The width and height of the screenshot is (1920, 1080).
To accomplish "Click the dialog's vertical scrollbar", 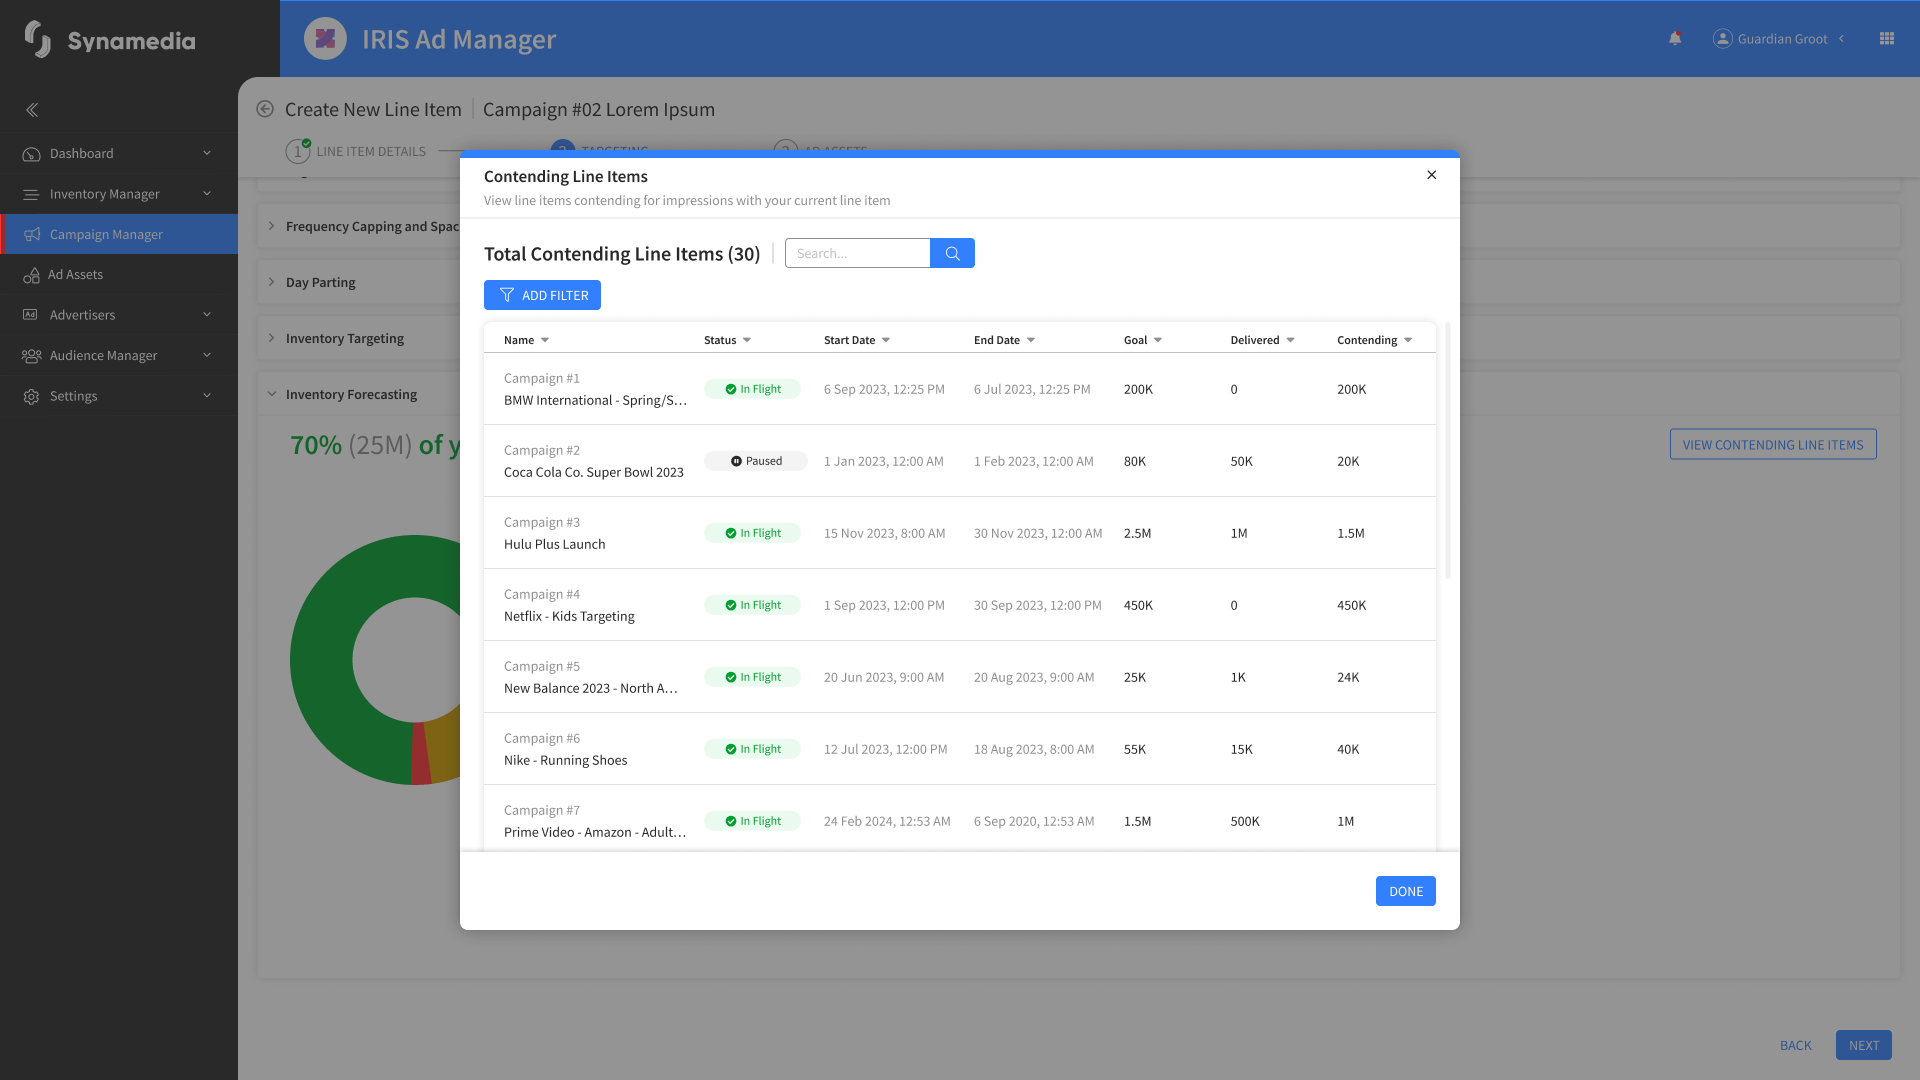I will 1448,450.
